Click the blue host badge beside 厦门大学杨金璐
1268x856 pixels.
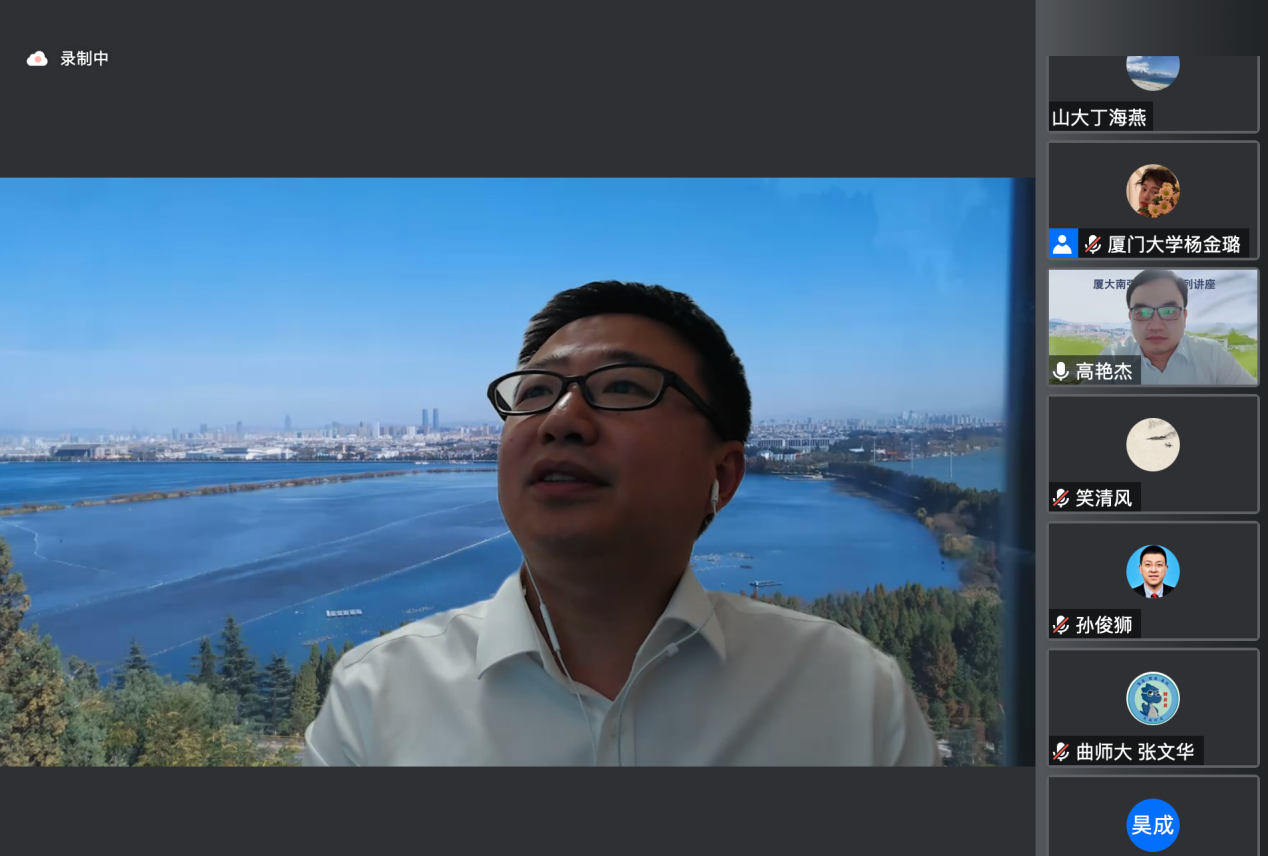1063,244
